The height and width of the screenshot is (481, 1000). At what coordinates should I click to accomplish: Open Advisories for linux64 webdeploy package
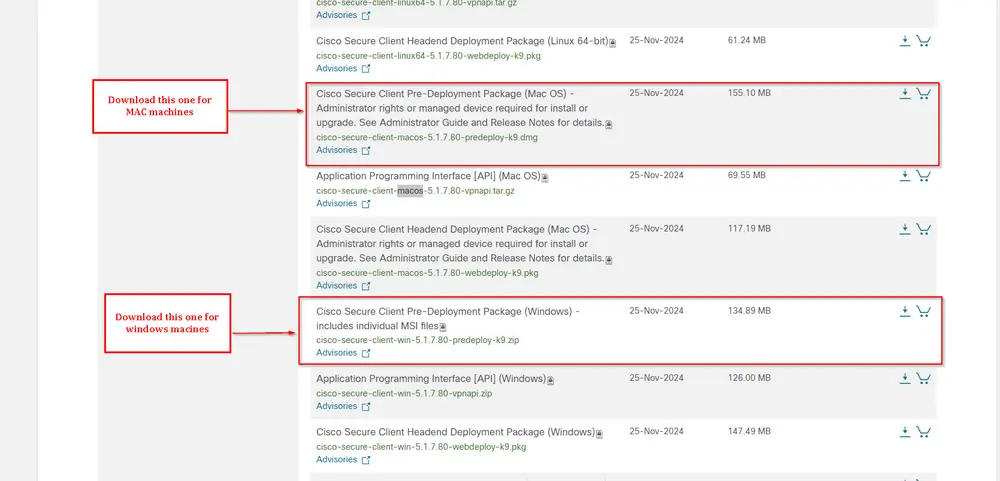343,68
